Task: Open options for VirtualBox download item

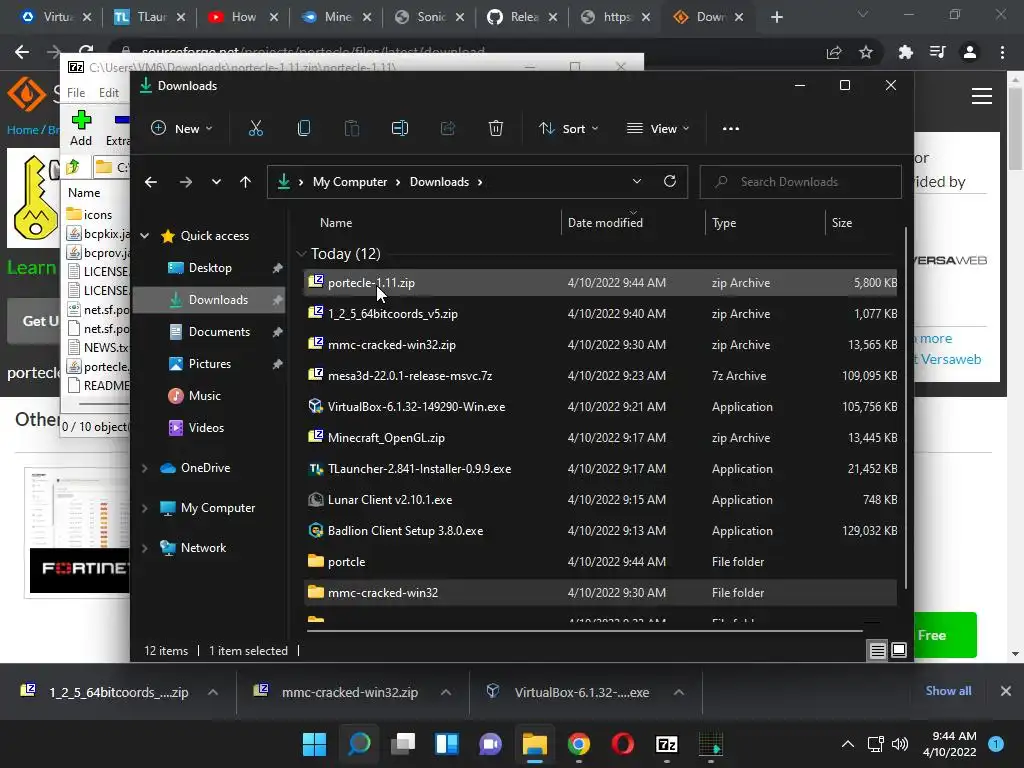Action: point(679,692)
